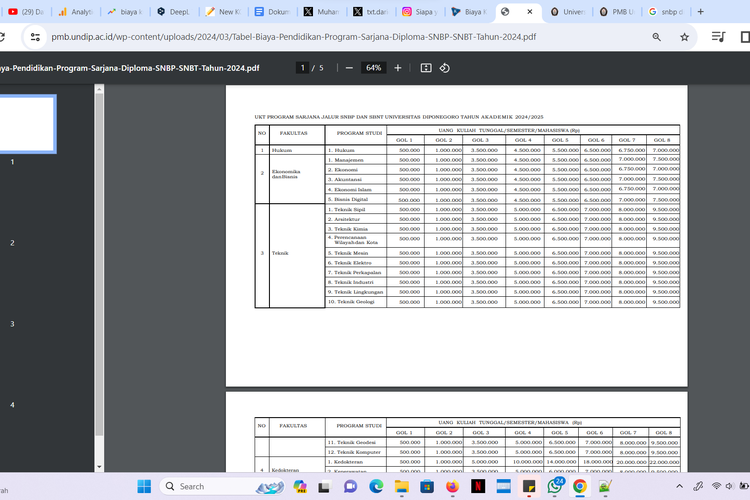Image resolution: width=750 pixels, height=500 pixels.
Task: Click the fit to page icon
Action: [426, 68]
